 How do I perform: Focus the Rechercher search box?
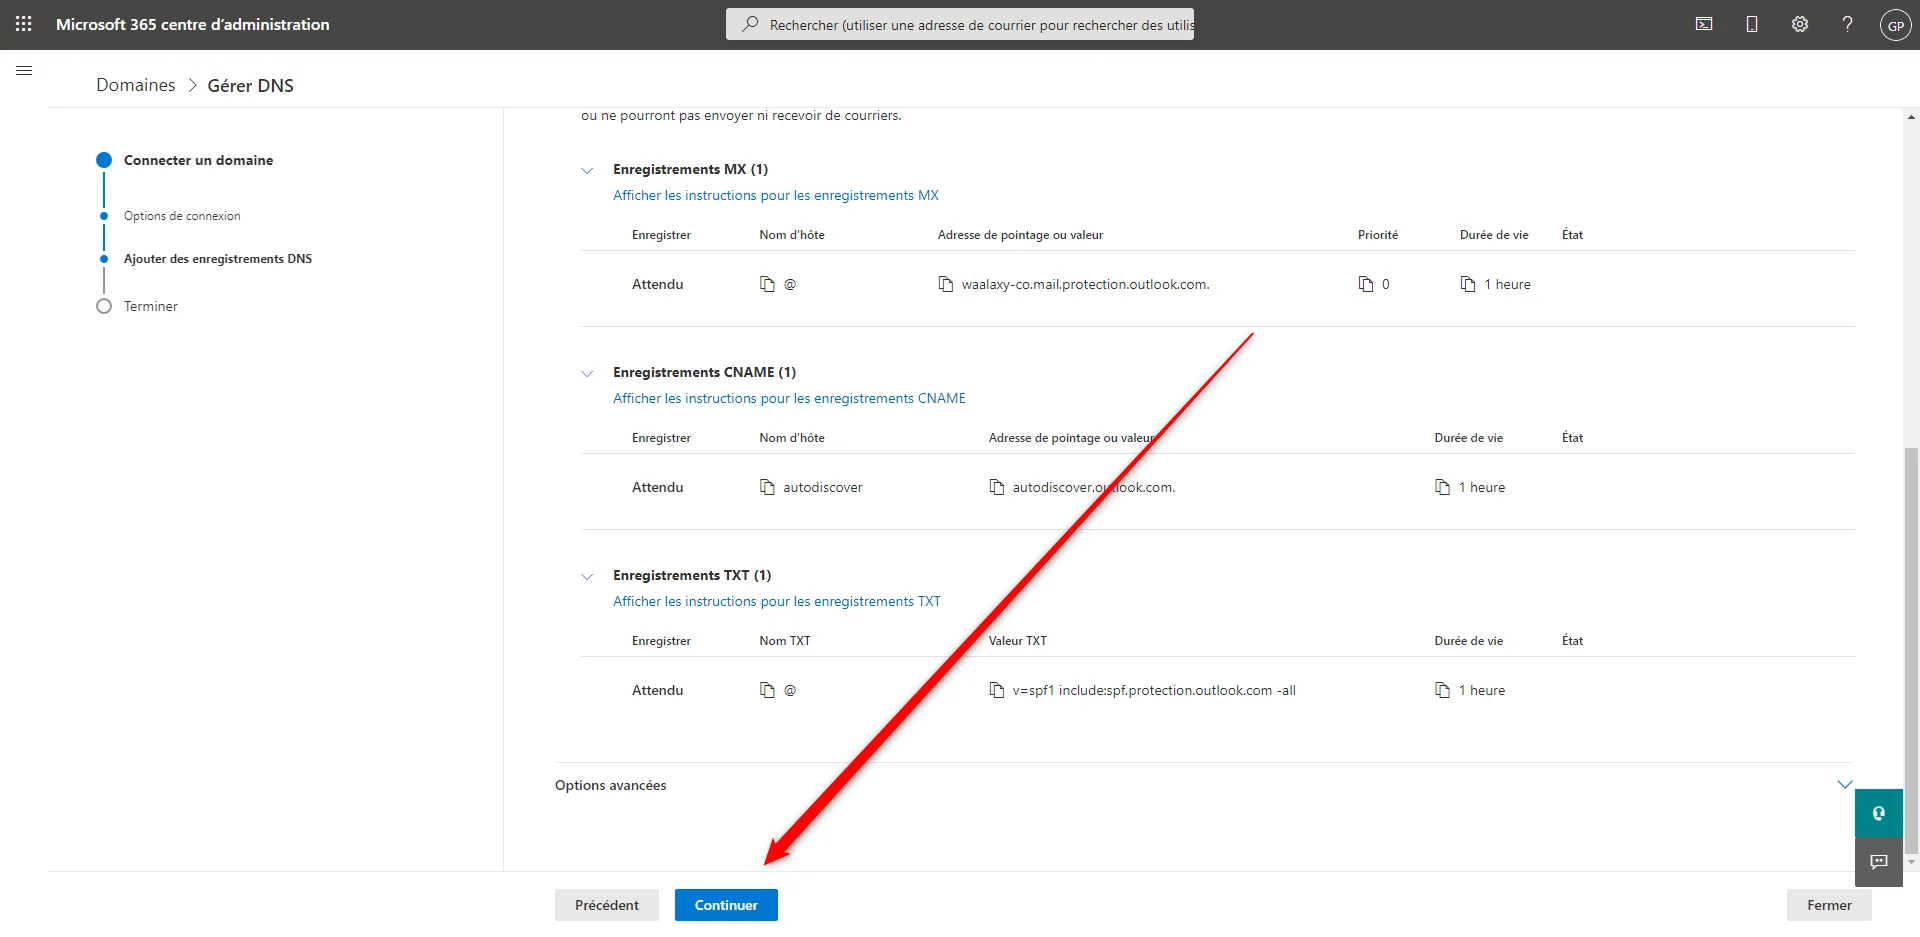coord(960,24)
